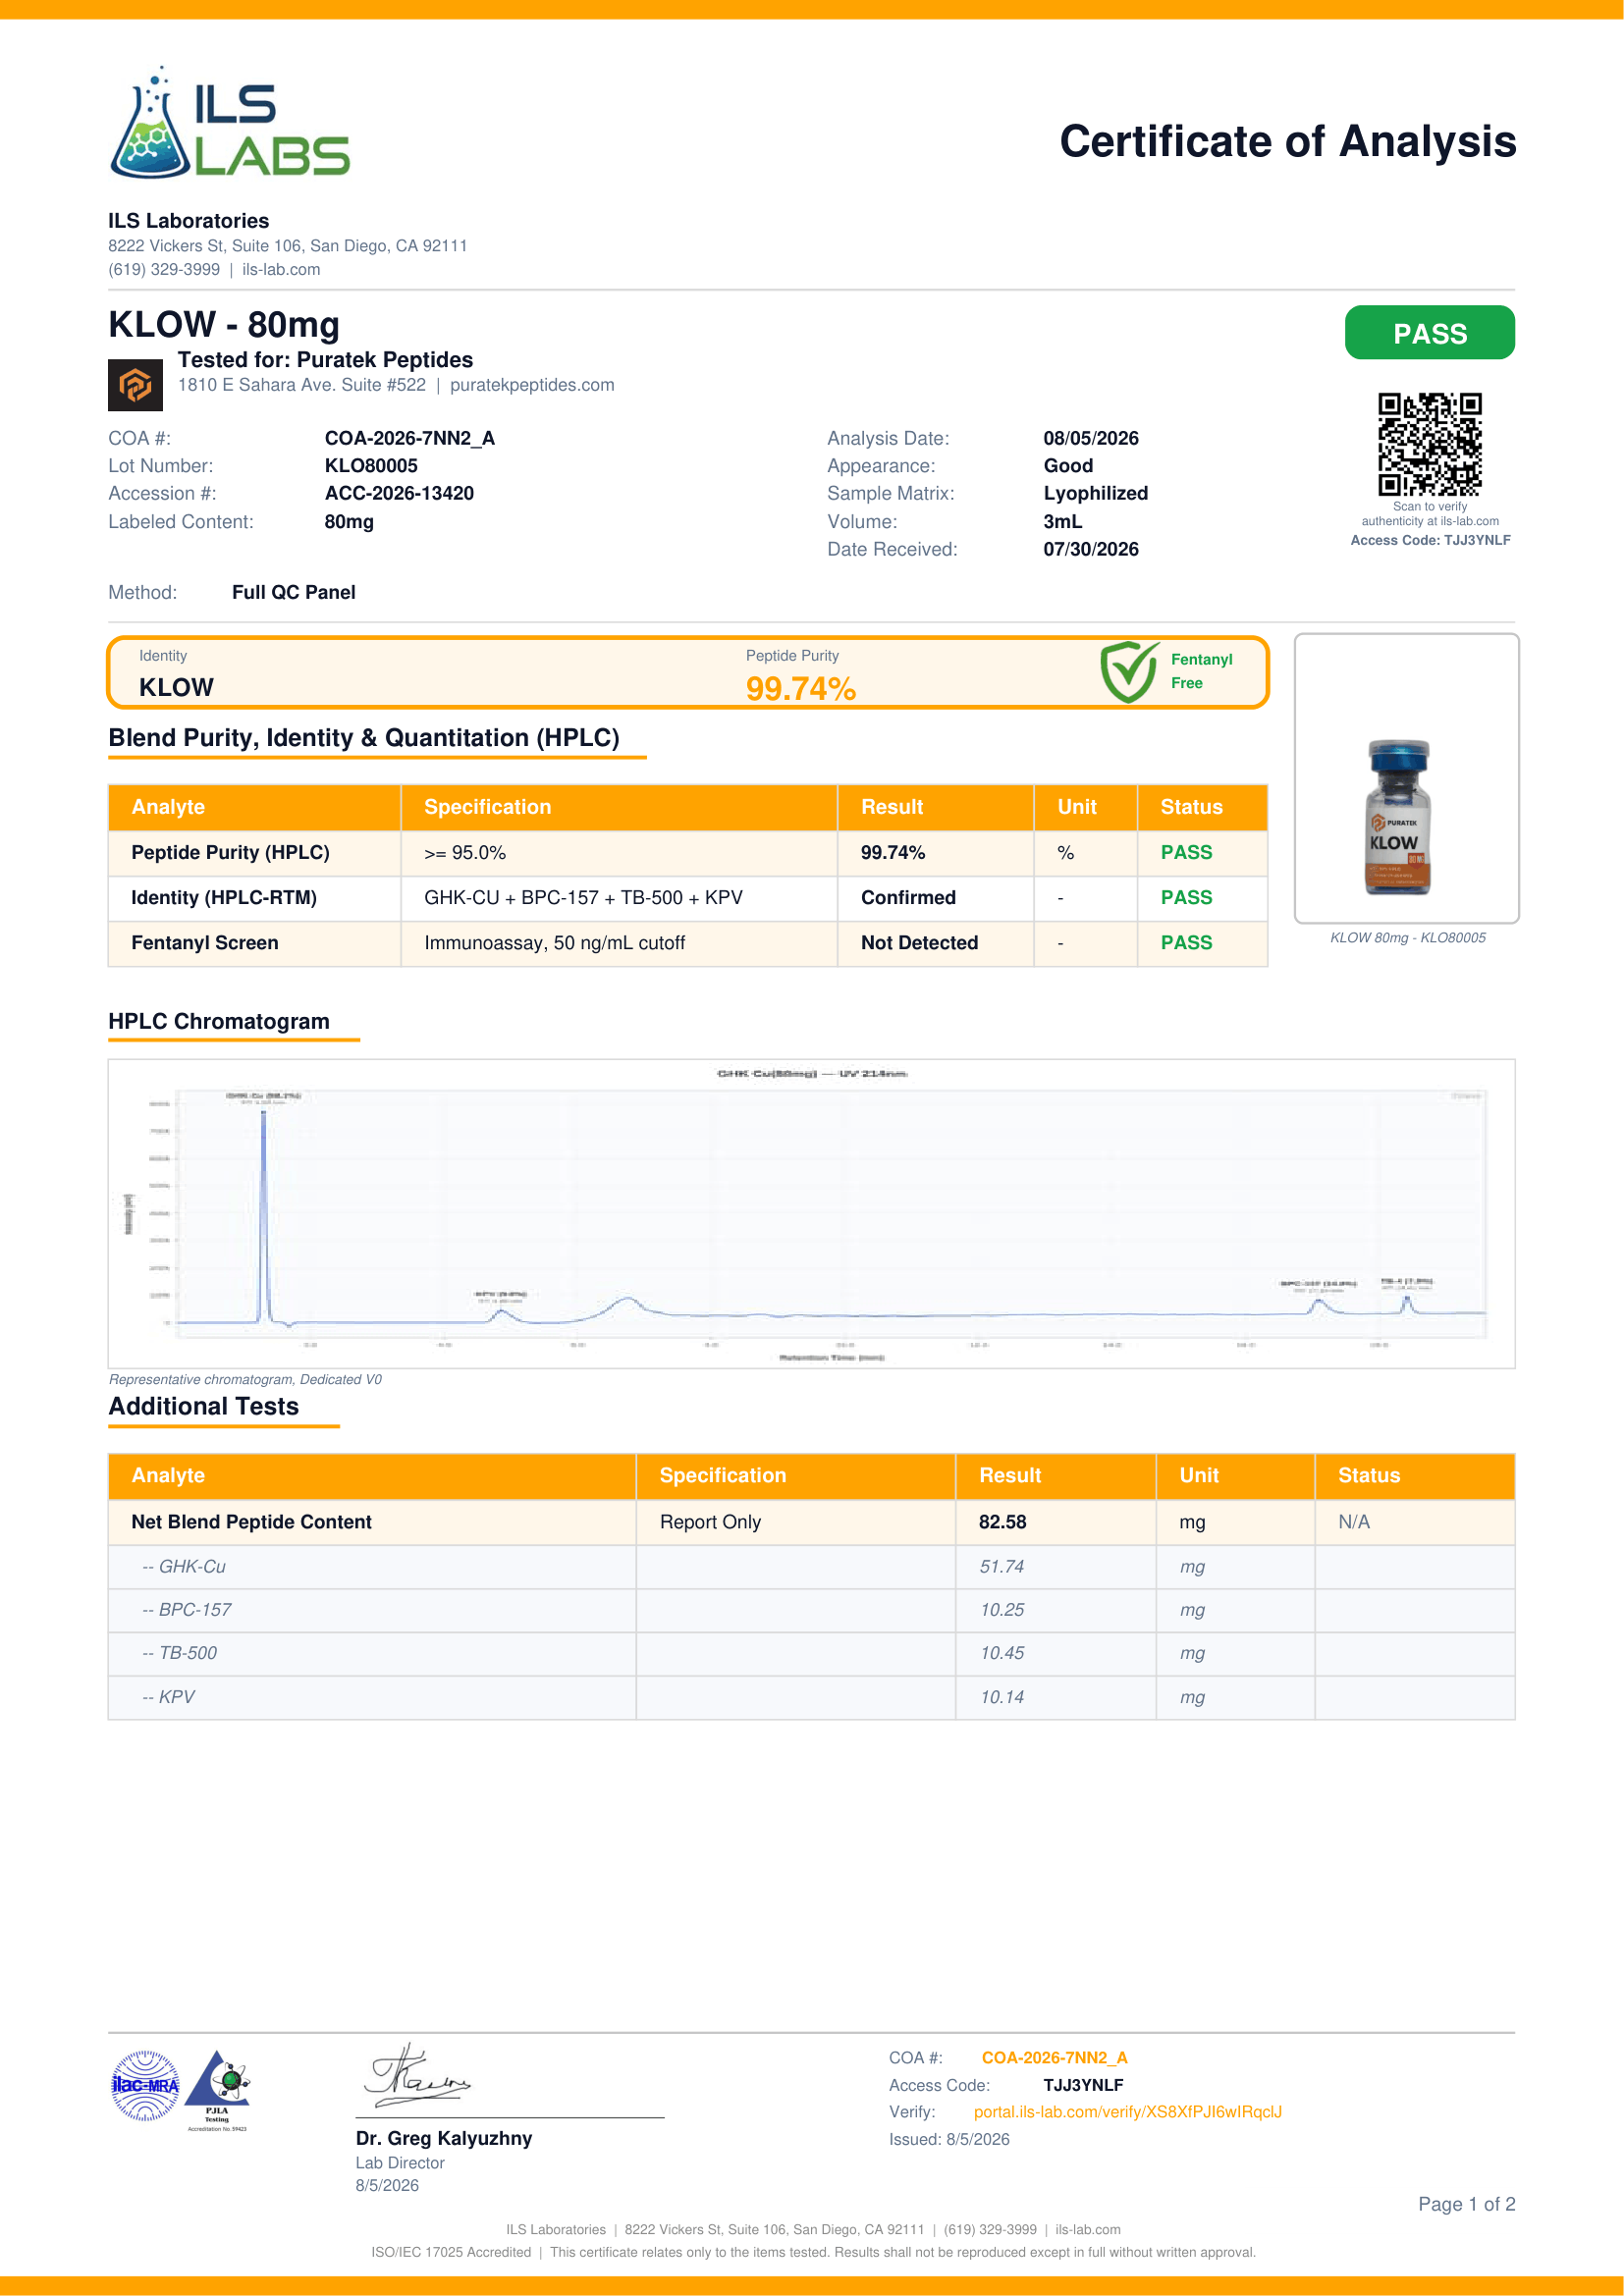Click the Certificate of Analysis title

1288,142
